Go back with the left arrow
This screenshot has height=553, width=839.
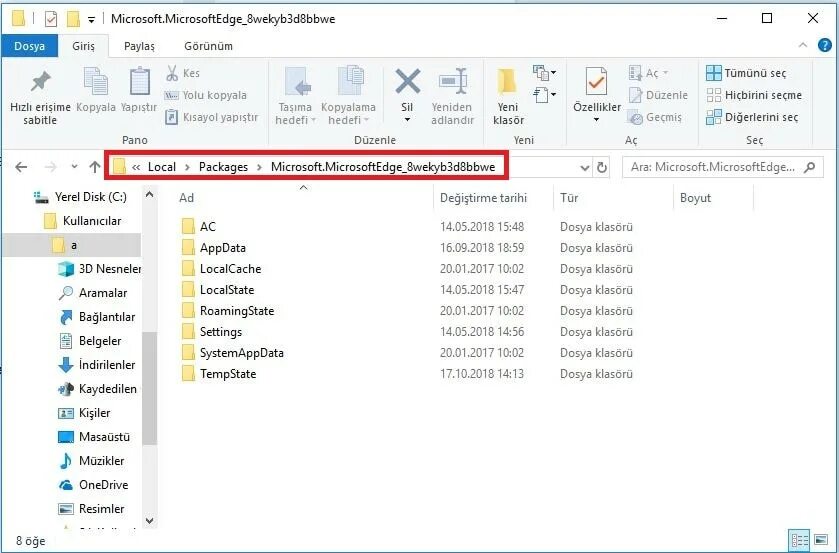tap(21, 167)
